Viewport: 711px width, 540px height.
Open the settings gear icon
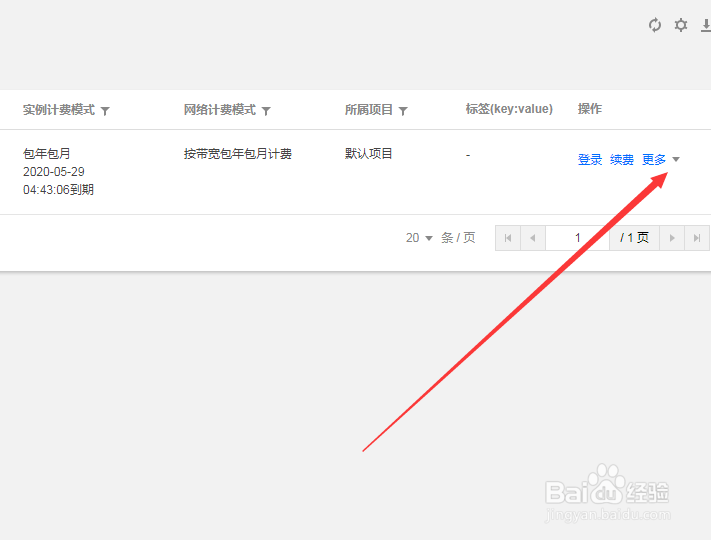[x=681, y=25]
